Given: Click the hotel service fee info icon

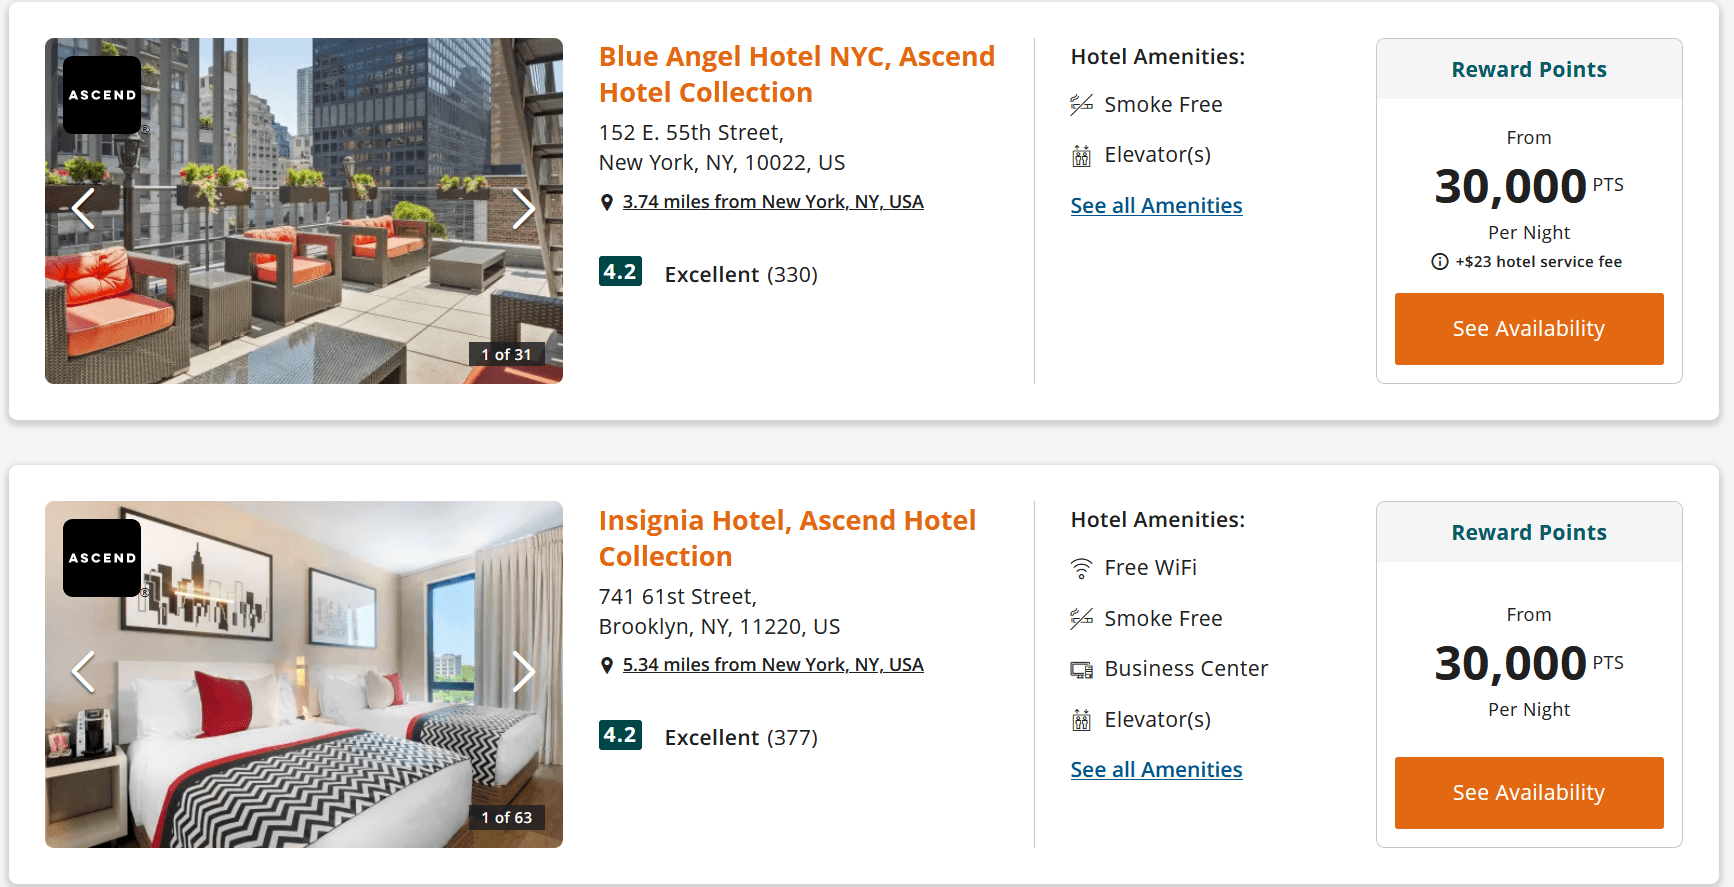Looking at the screenshot, I should point(1440,262).
